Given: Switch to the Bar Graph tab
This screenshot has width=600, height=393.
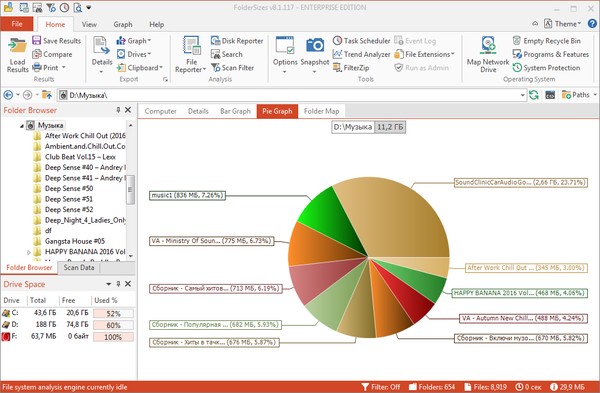Looking at the screenshot, I should click(x=235, y=111).
